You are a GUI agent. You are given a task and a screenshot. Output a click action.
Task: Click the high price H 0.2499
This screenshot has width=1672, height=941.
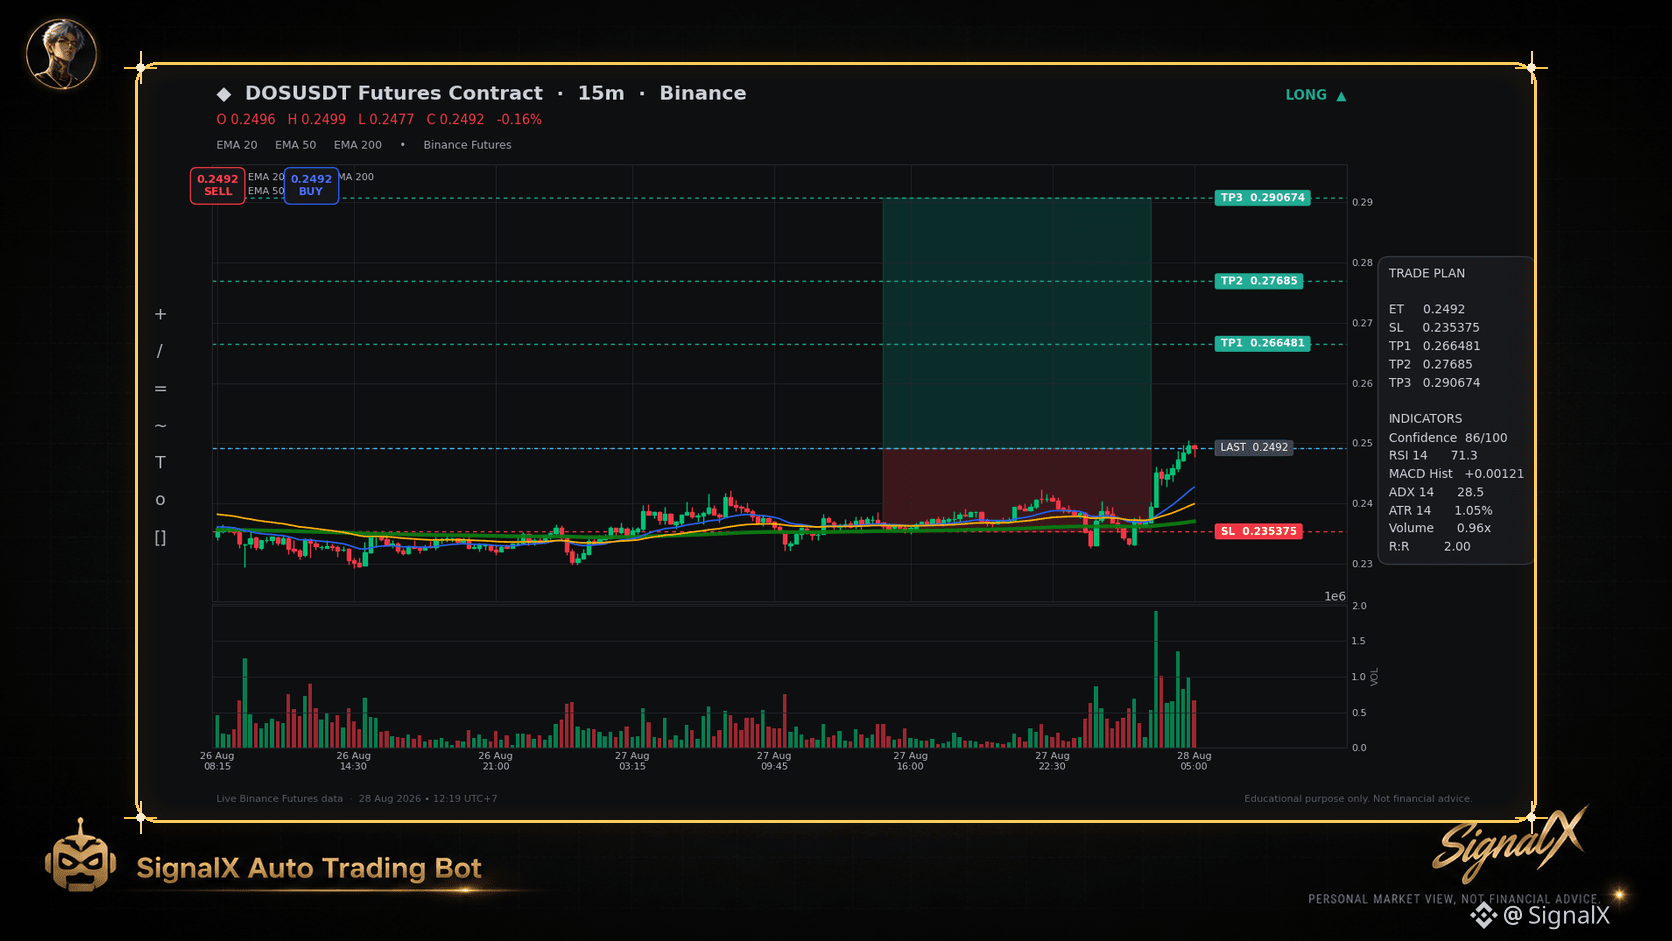[x=317, y=119]
